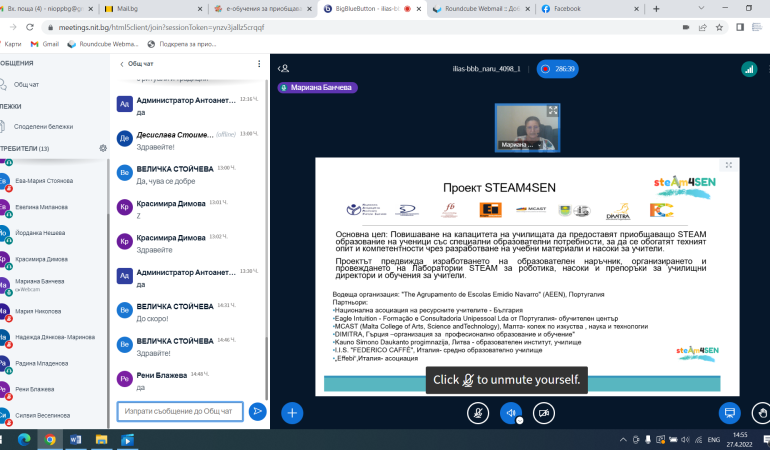The height and width of the screenshot is (450, 770).
Task: Turn on webcam sharing
Action: tap(545, 412)
